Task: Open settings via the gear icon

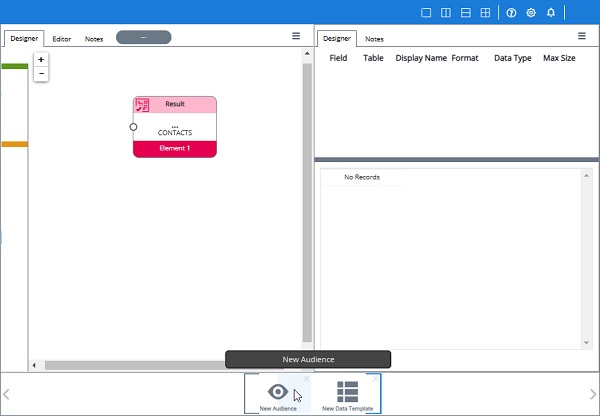Action: coord(531,13)
